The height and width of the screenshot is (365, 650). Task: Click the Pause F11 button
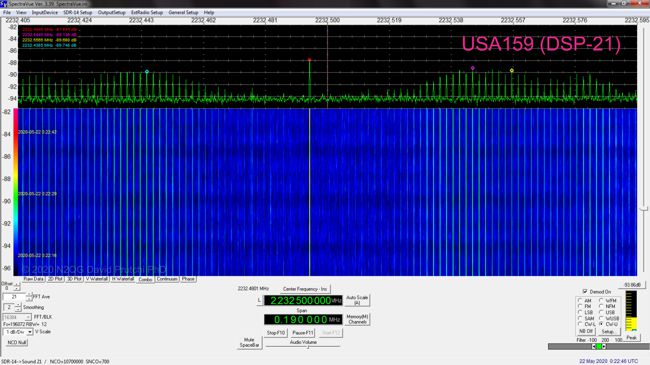point(303,333)
